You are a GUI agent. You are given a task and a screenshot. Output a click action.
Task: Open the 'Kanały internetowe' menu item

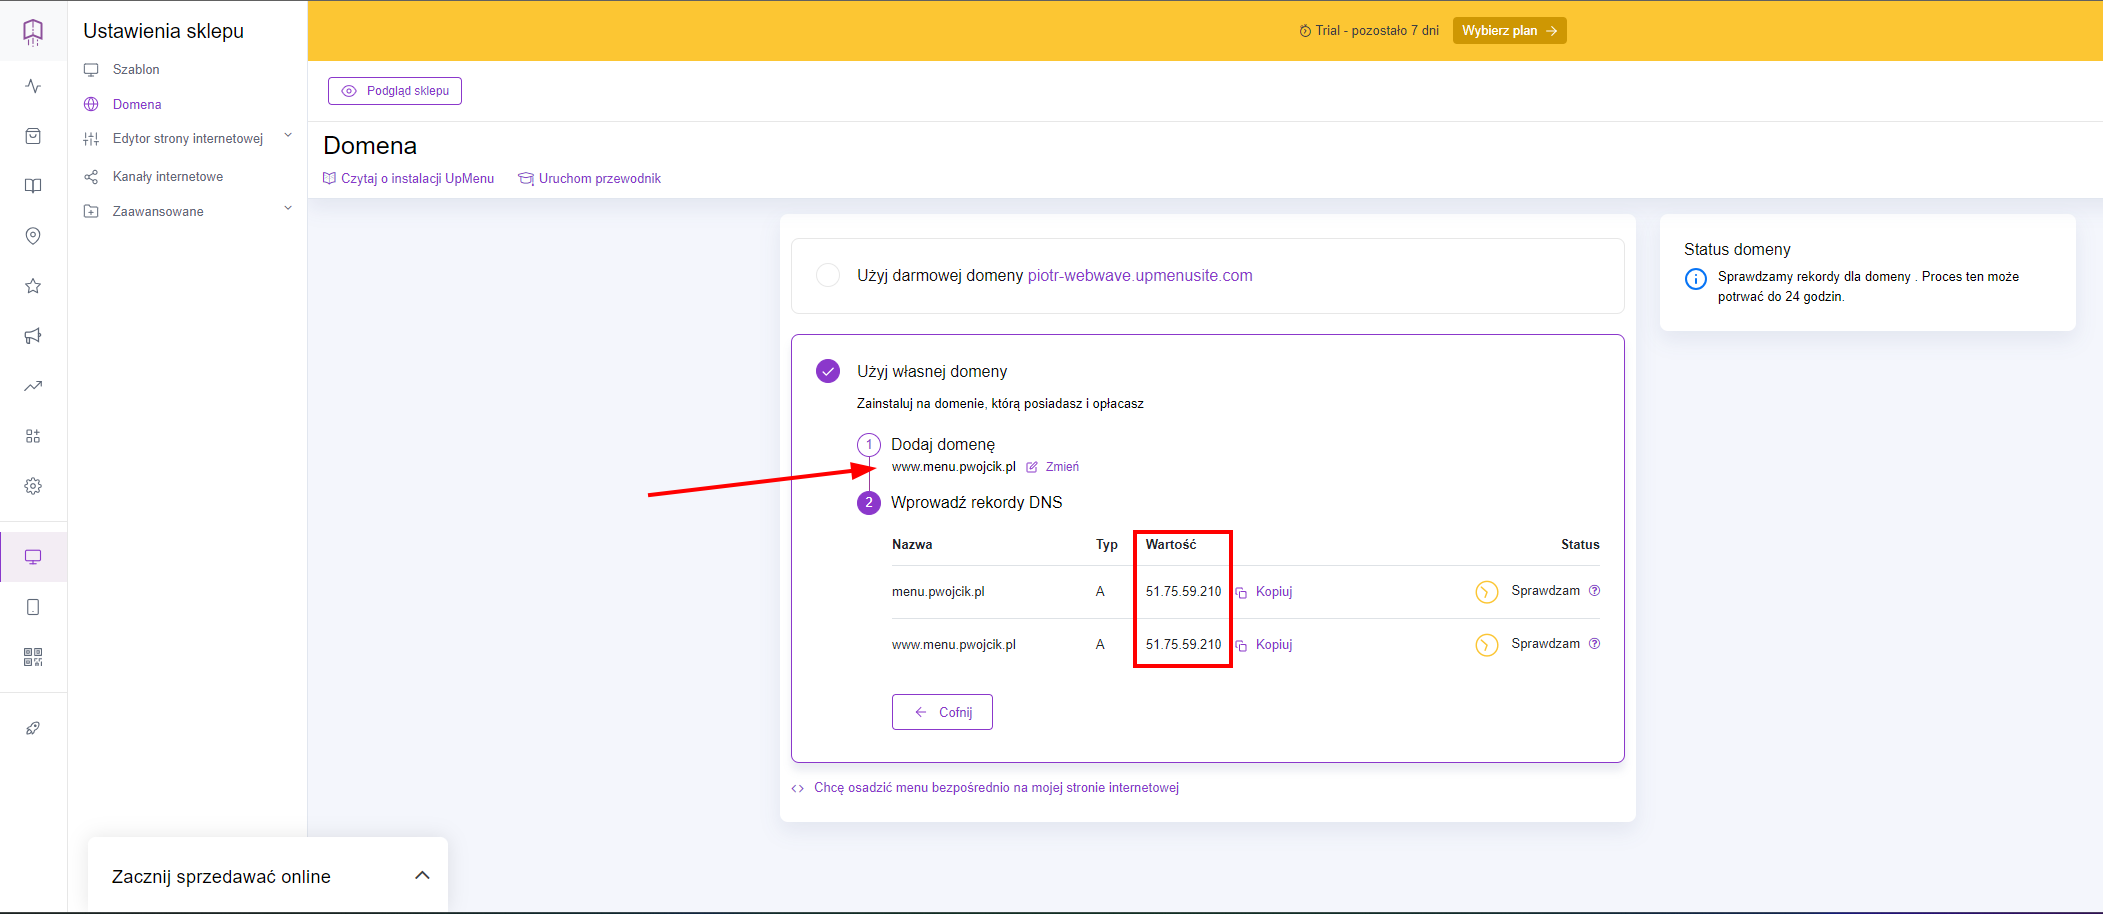[x=167, y=177]
